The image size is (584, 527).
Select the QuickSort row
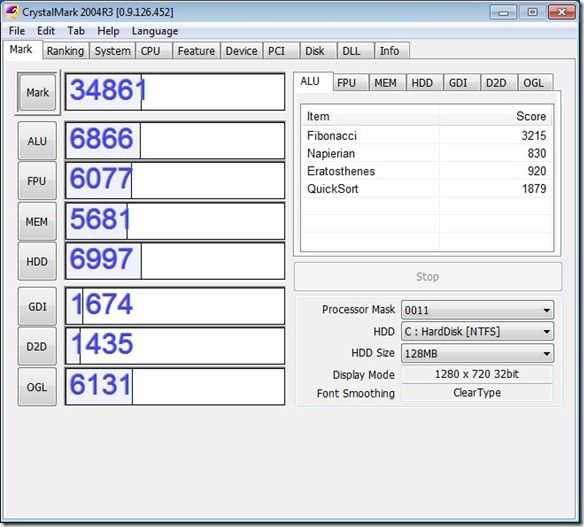click(427, 189)
